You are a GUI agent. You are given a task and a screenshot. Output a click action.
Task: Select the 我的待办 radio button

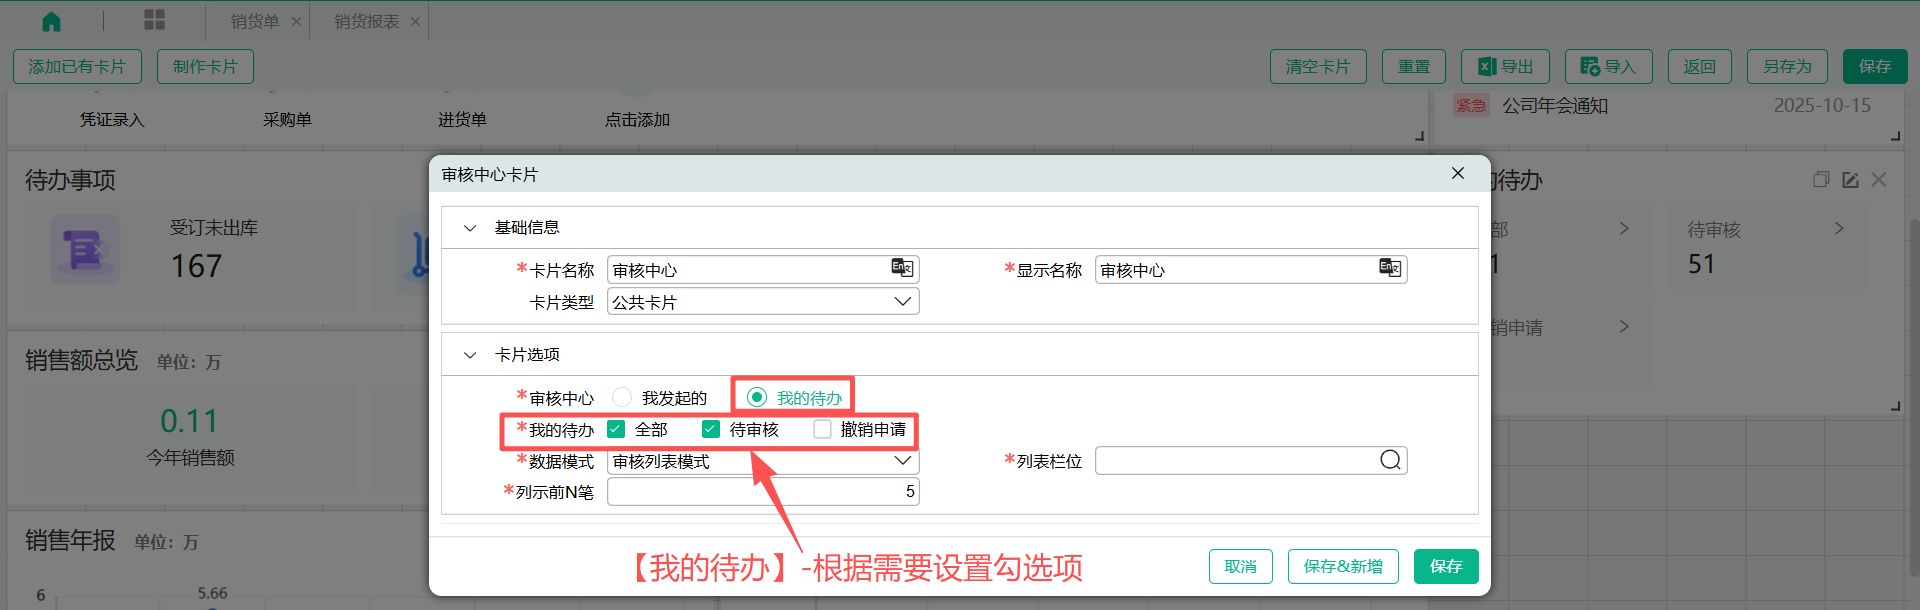pos(757,398)
